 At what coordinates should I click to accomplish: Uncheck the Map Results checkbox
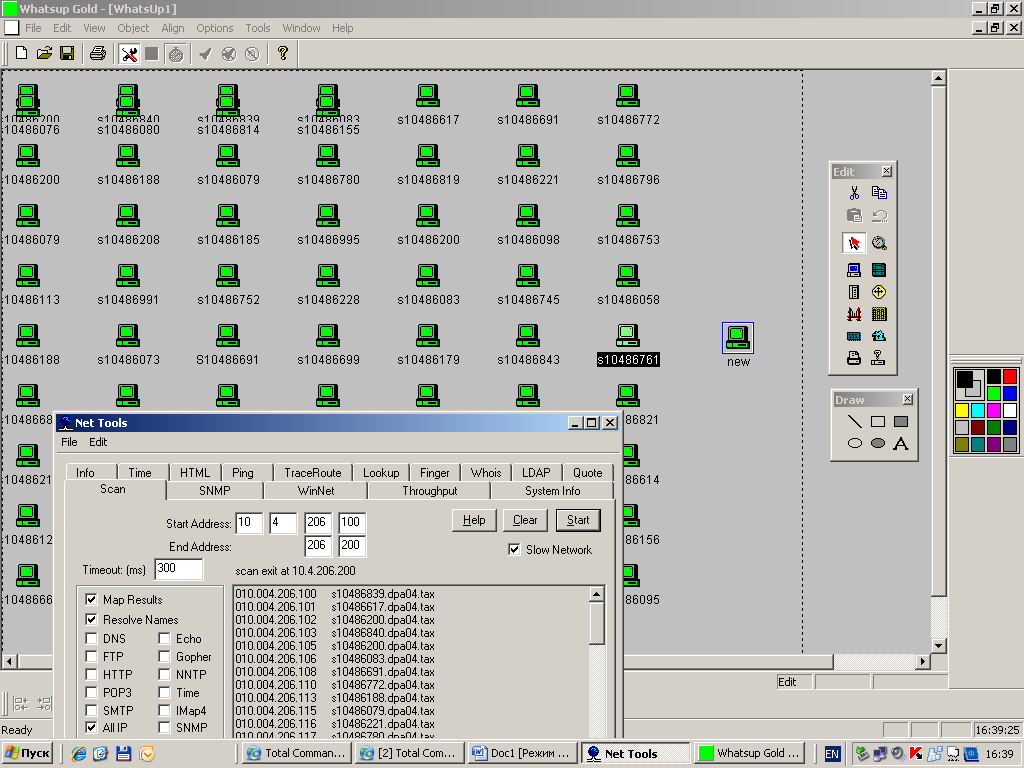pos(92,600)
